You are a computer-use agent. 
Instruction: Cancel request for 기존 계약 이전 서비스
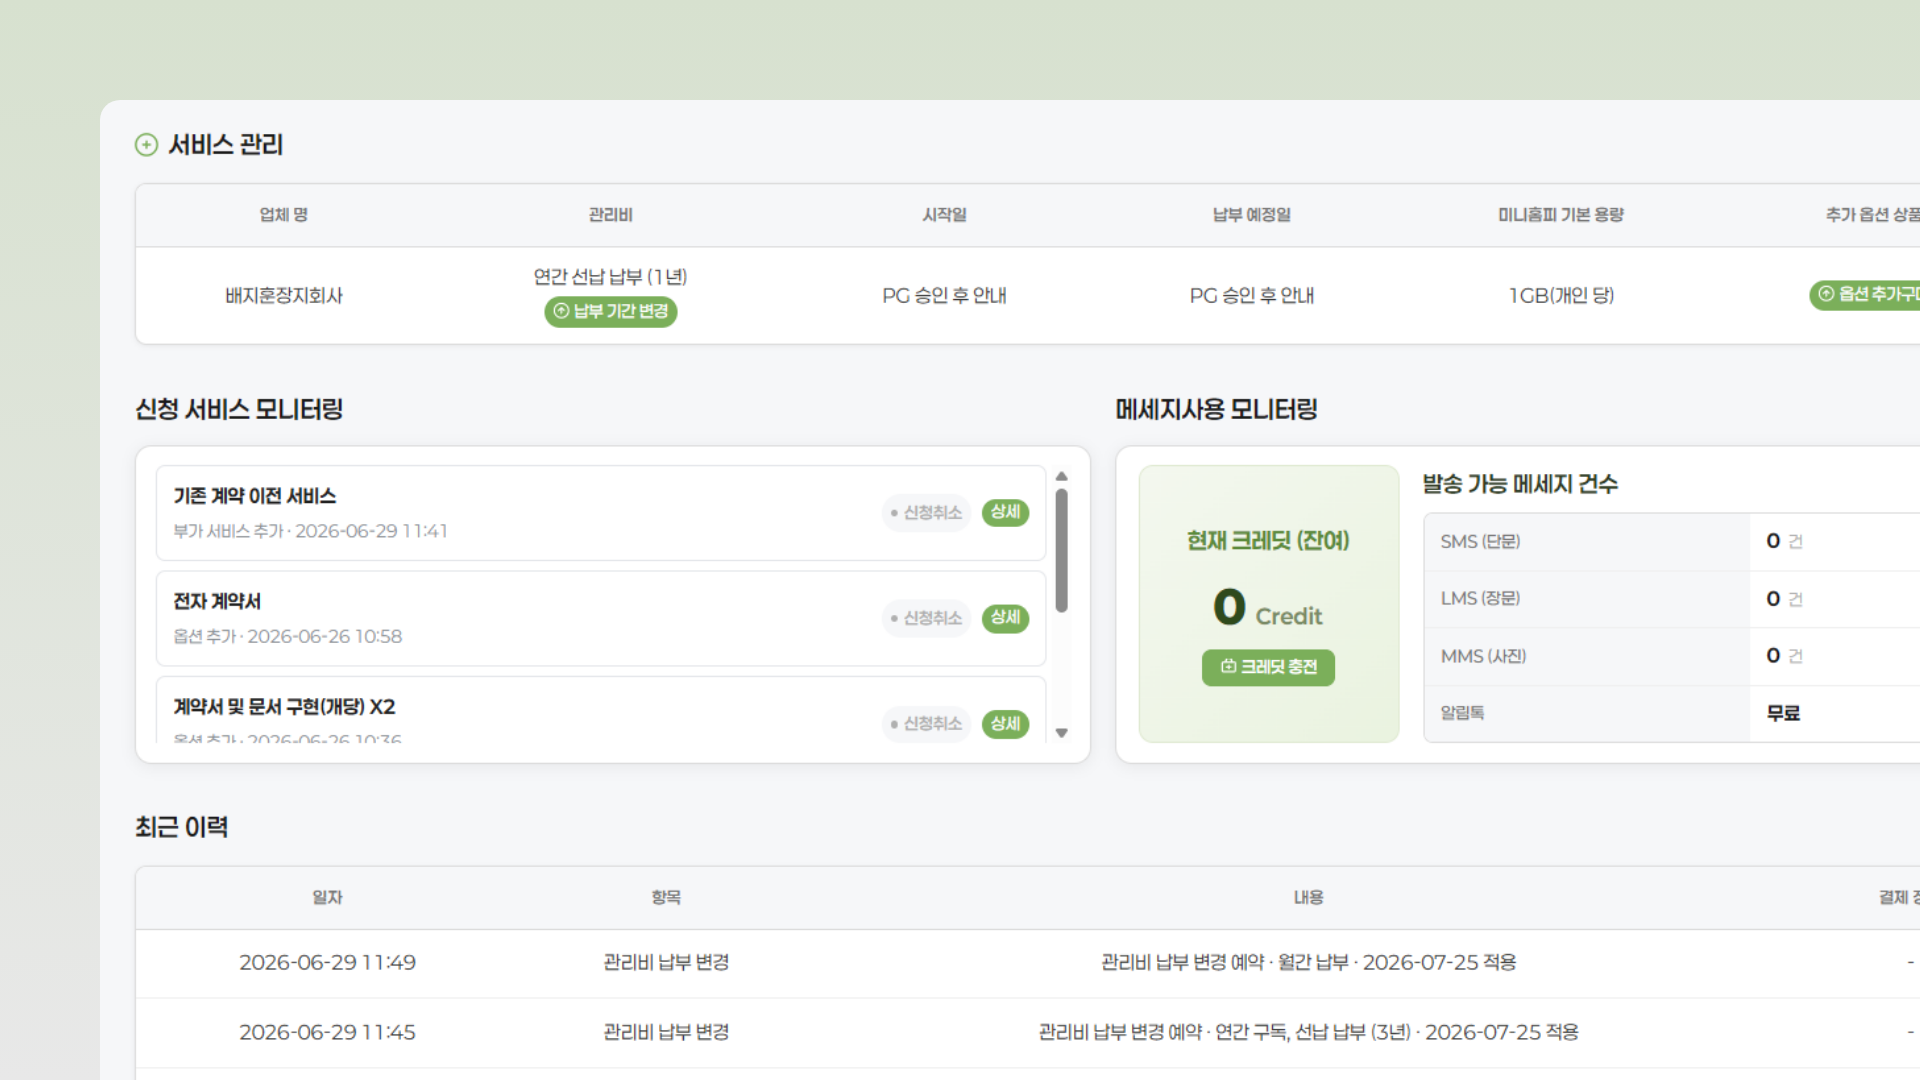[x=926, y=512]
